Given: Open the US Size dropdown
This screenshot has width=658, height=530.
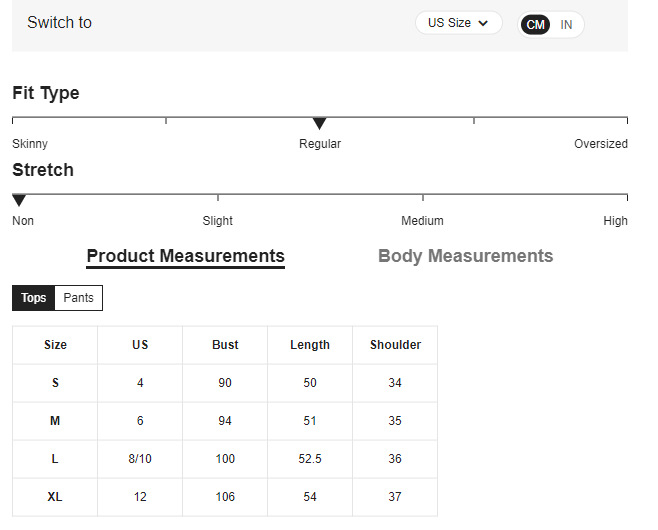Looking at the screenshot, I should pyautogui.click(x=458, y=23).
